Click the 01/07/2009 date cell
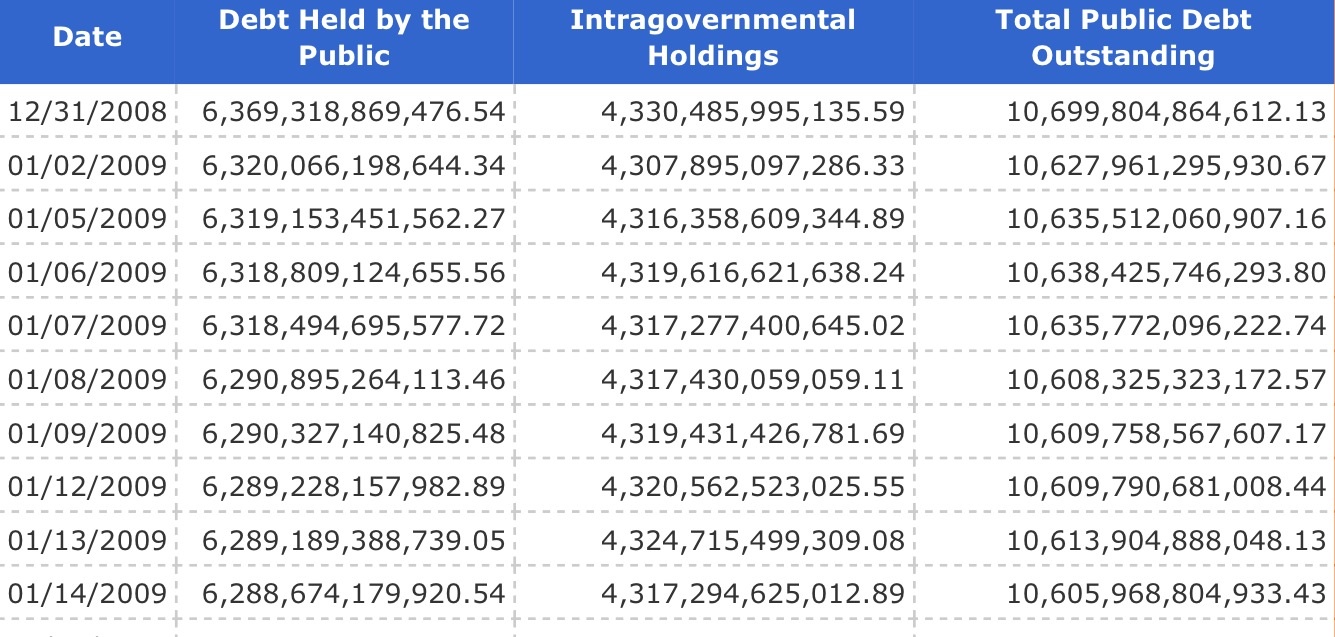The height and width of the screenshot is (637, 1335). point(88,326)
